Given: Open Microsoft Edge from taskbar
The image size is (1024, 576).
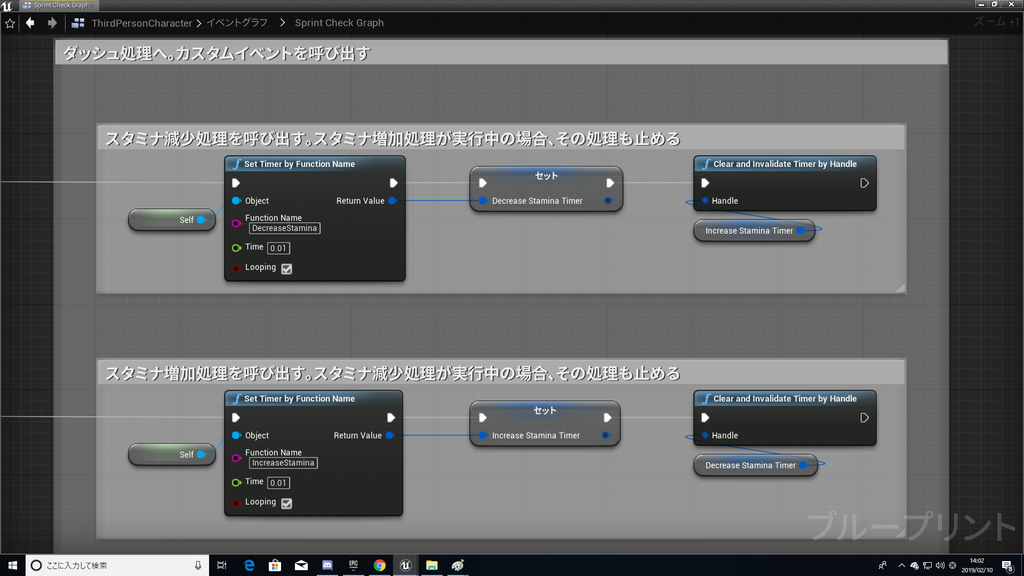Looking at the screenshot, I should [x=249, y=565].
